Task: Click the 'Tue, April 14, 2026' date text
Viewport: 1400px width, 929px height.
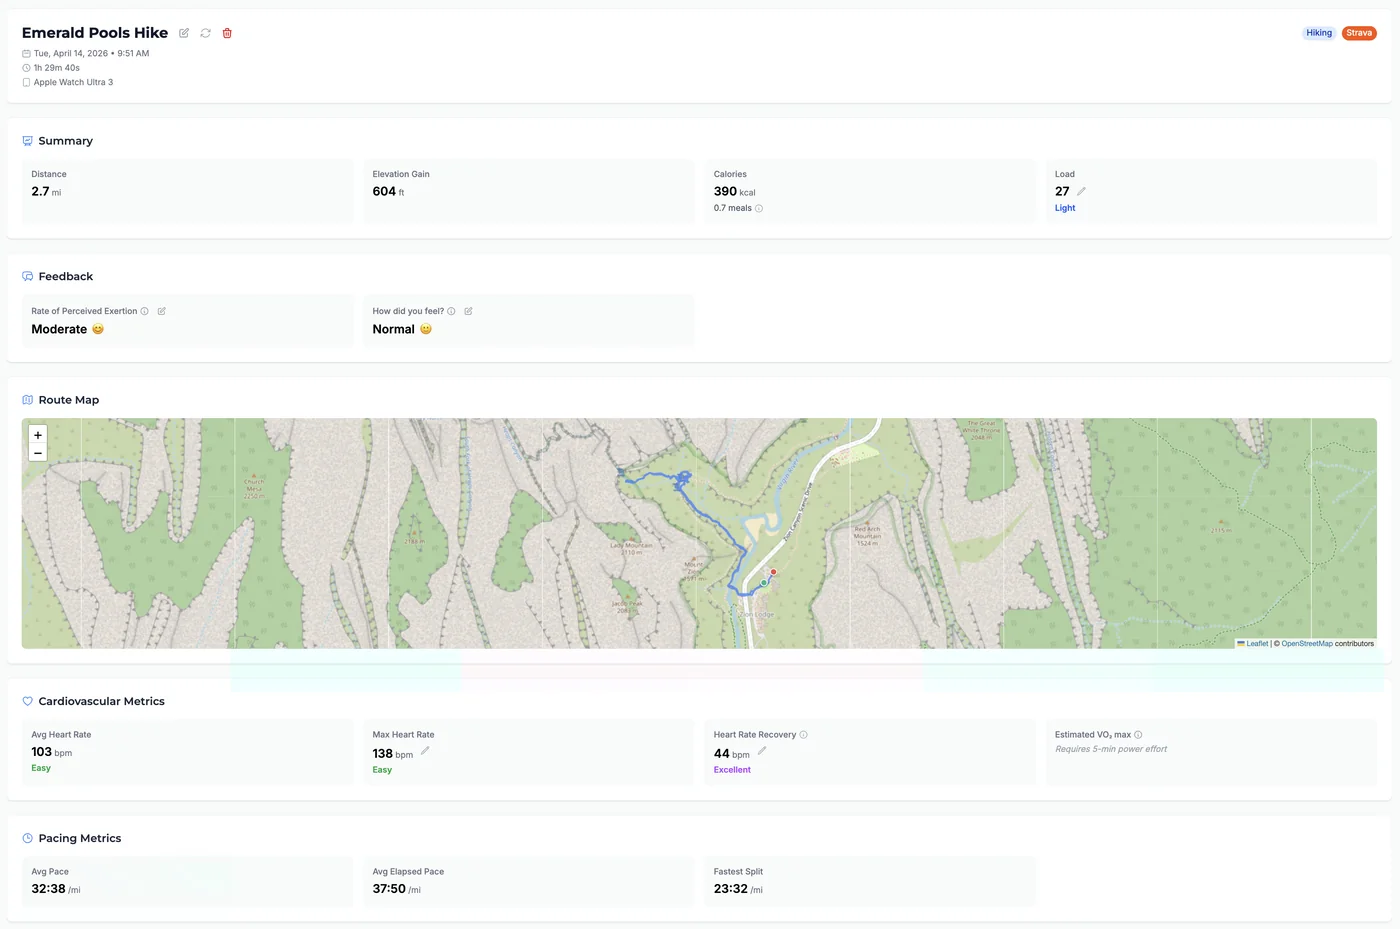Action: pos(71,54)
